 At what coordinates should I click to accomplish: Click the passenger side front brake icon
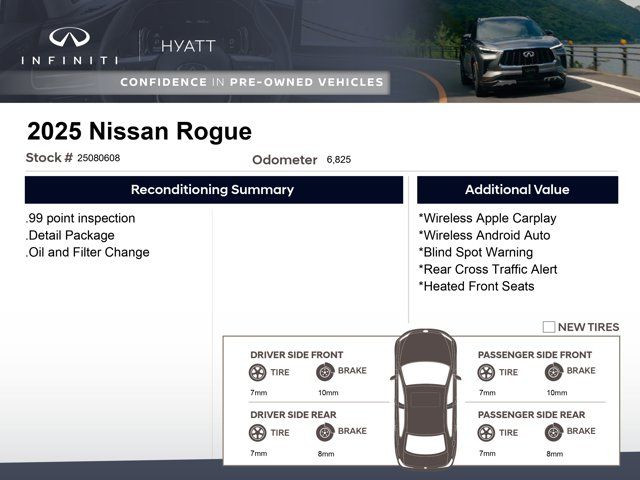click(553, 372)
